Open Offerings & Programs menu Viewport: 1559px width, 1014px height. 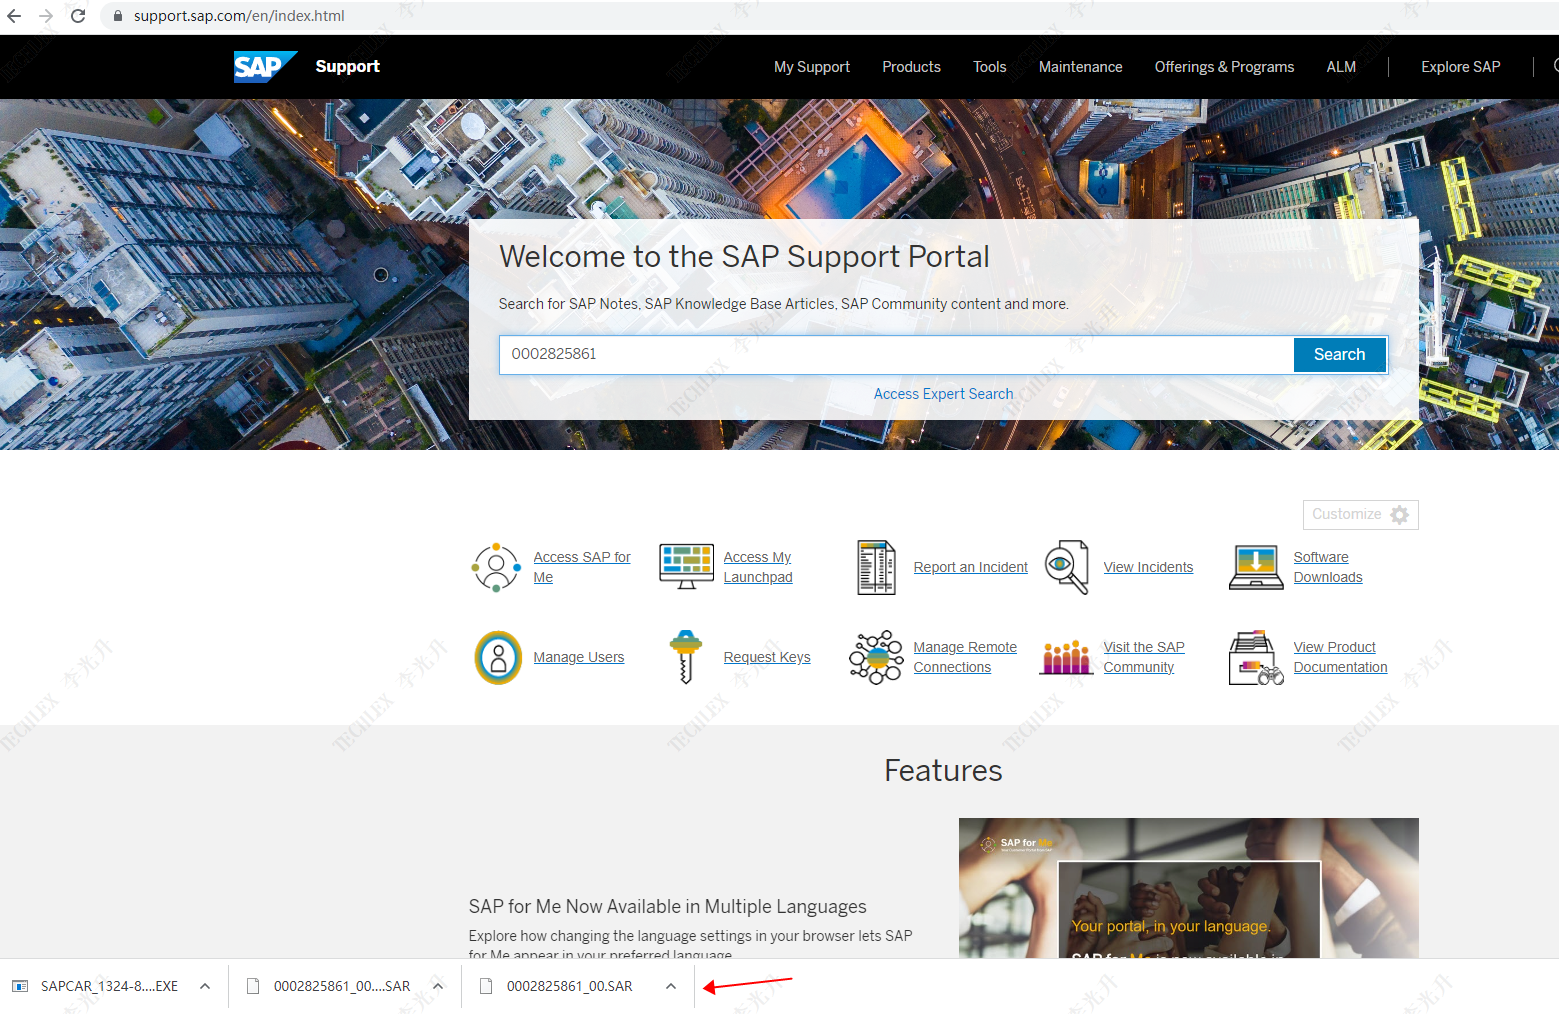[x=1224, y=67]
